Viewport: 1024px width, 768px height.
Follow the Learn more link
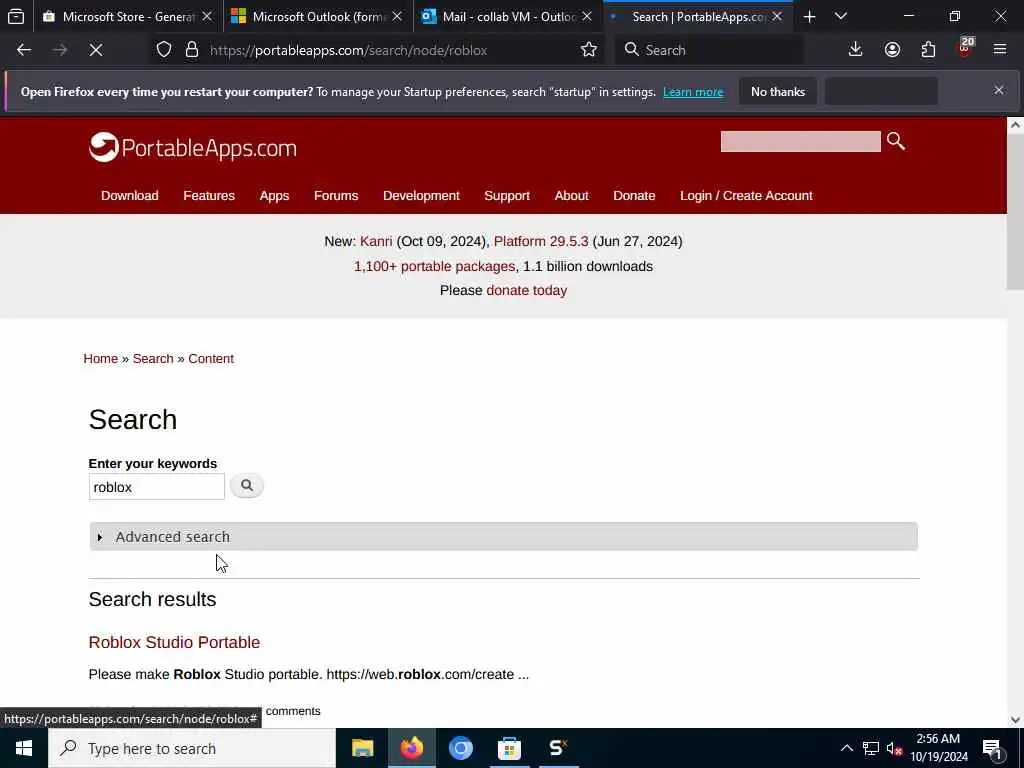coord(693,92)
